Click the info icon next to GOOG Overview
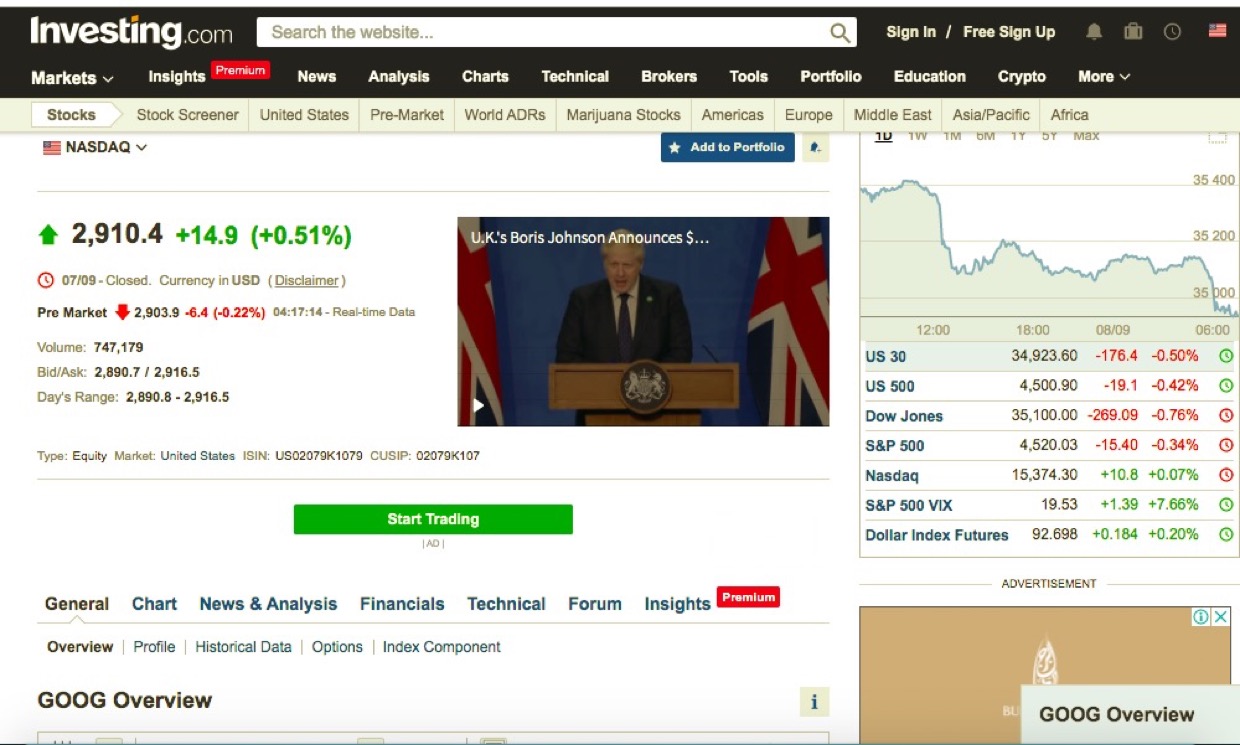 (815, 702)
